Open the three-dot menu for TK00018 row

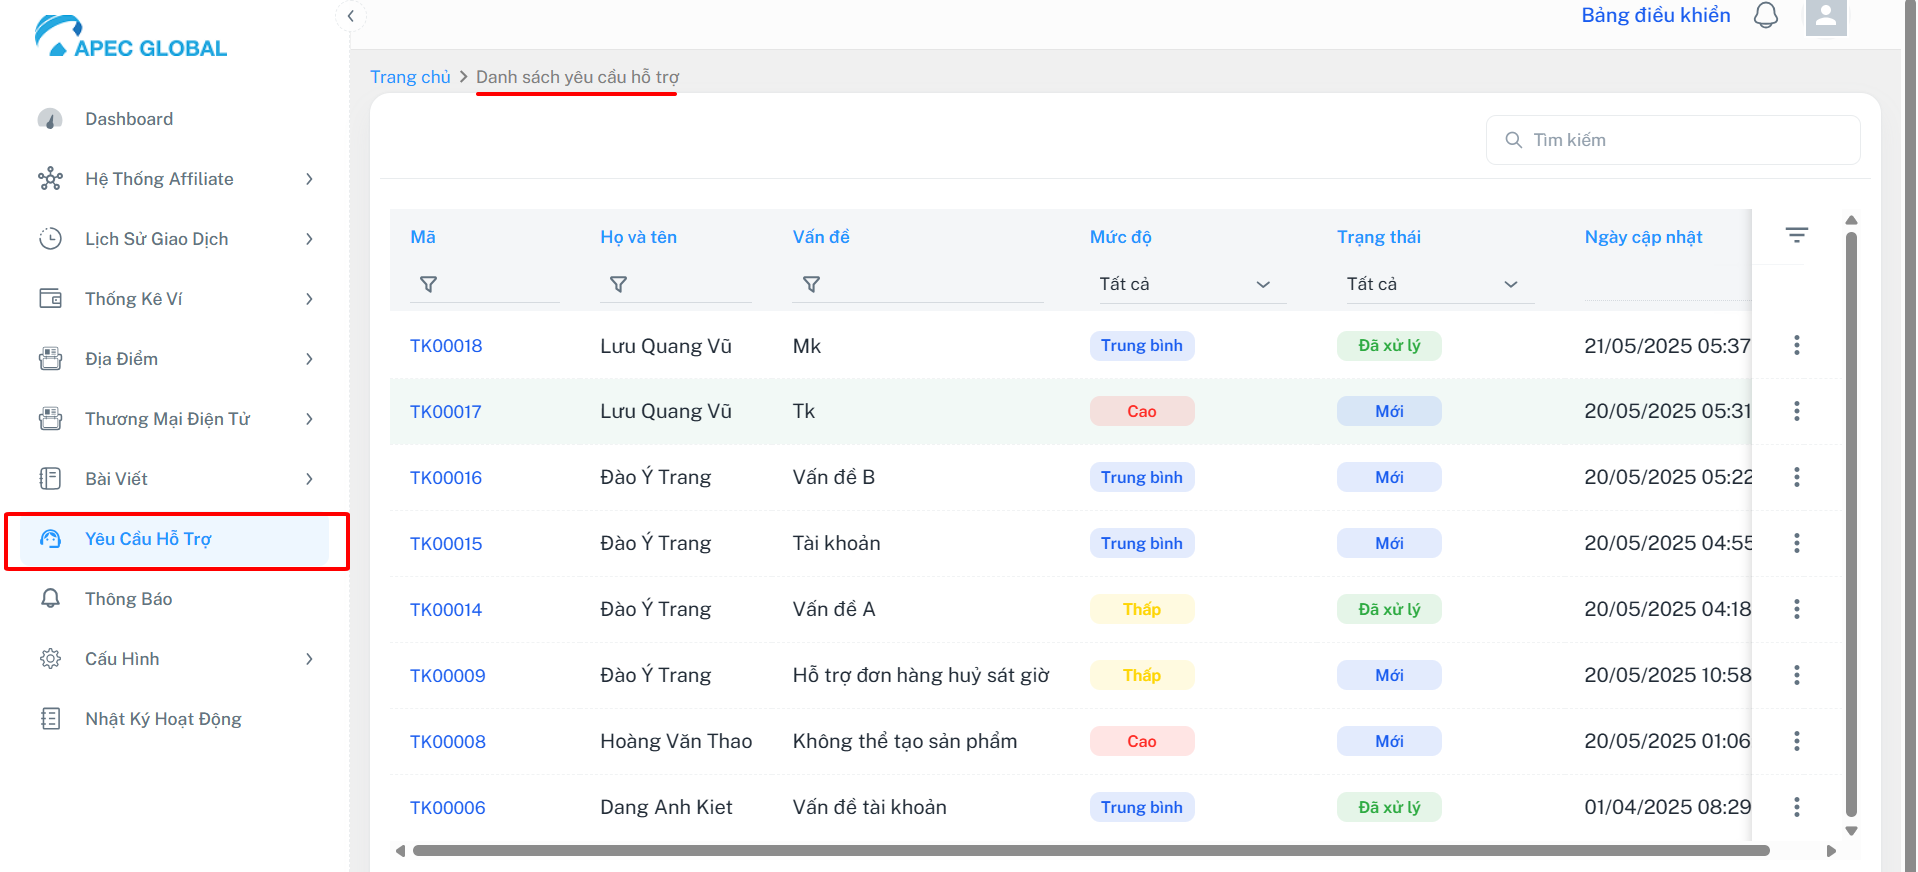pyautogui.click(x=1797, y=345)
